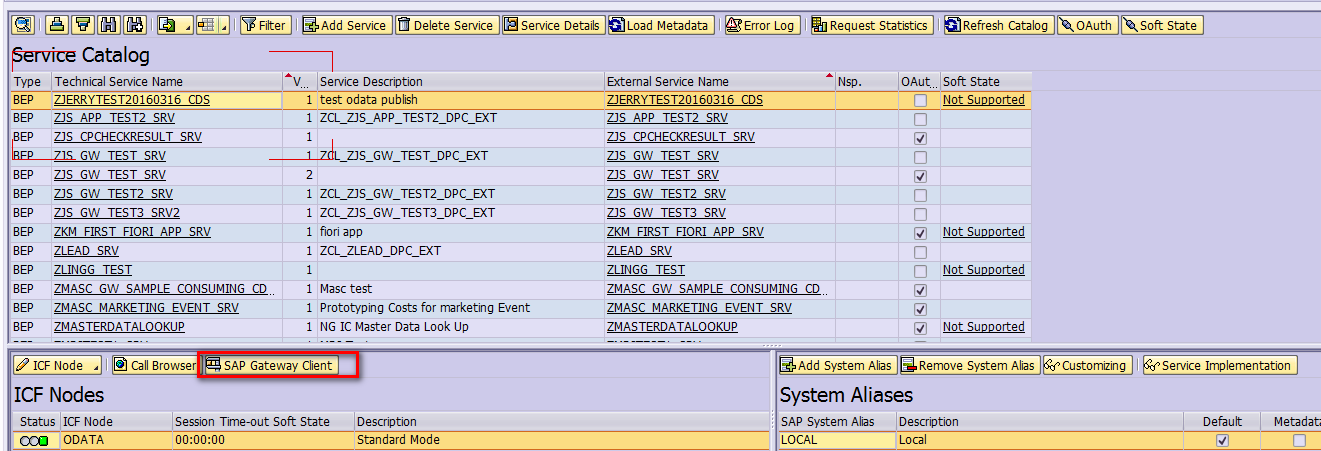Image resolution: width=1321 pixels, height=451 pixels.
Task: Click Add System Alias
Action: tap(837, 365)
